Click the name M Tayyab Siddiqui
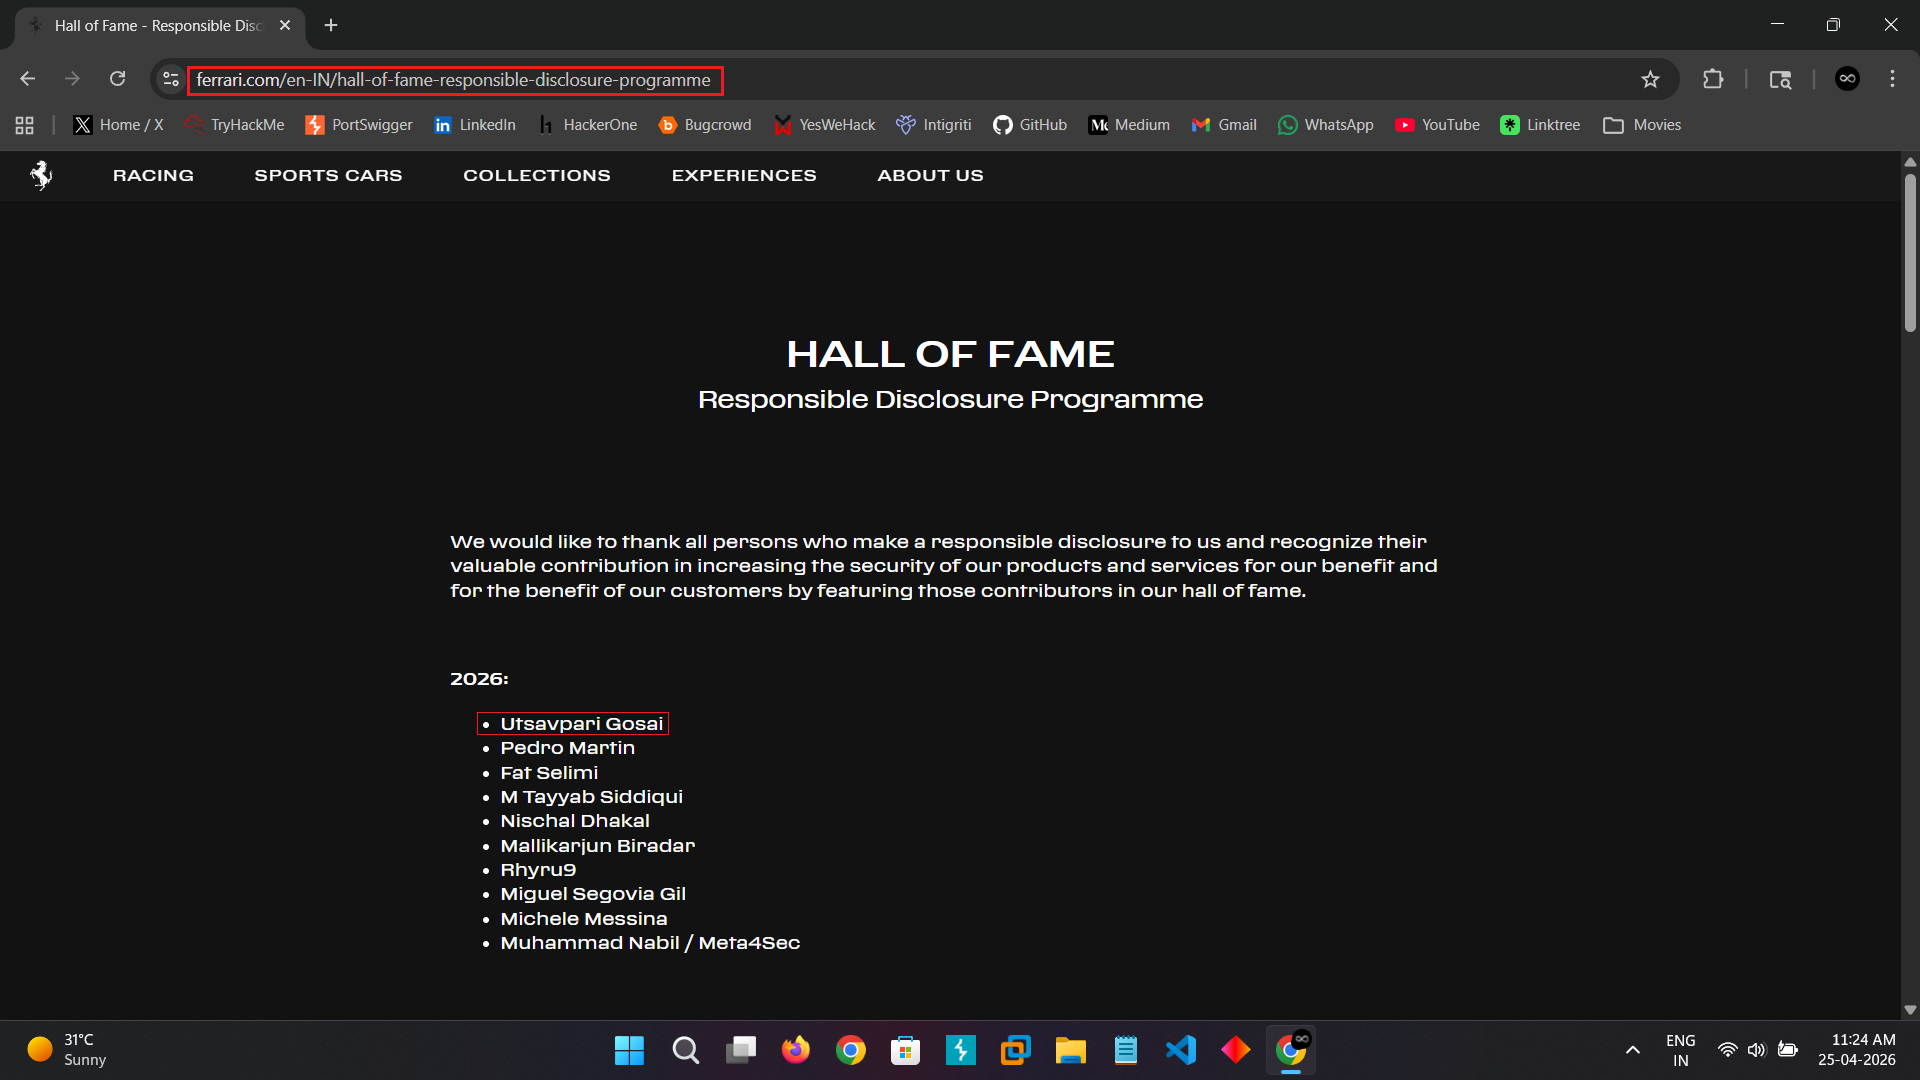The height and width of the screenshot is (1080, 1920). click(591, 797)
